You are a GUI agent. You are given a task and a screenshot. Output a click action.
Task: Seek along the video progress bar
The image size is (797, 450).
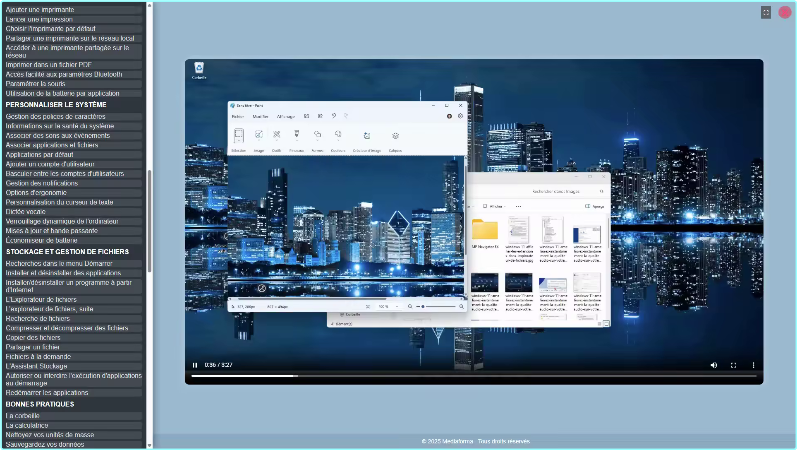[x=474, y=376]
